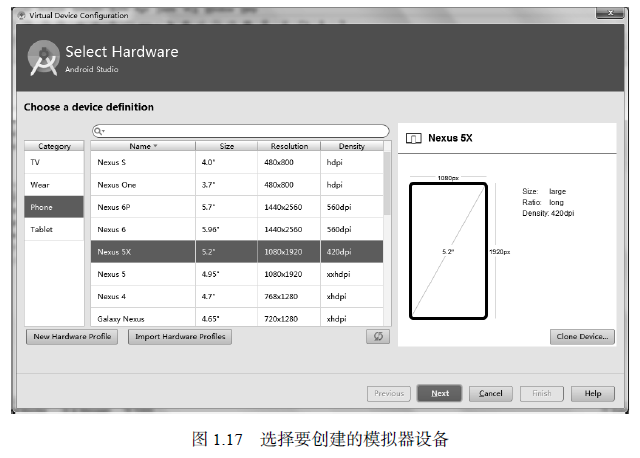Viewport: 640px width, 458px height.
Task: Select the Nexus 5 device row
Action: [x=237, y=274]
